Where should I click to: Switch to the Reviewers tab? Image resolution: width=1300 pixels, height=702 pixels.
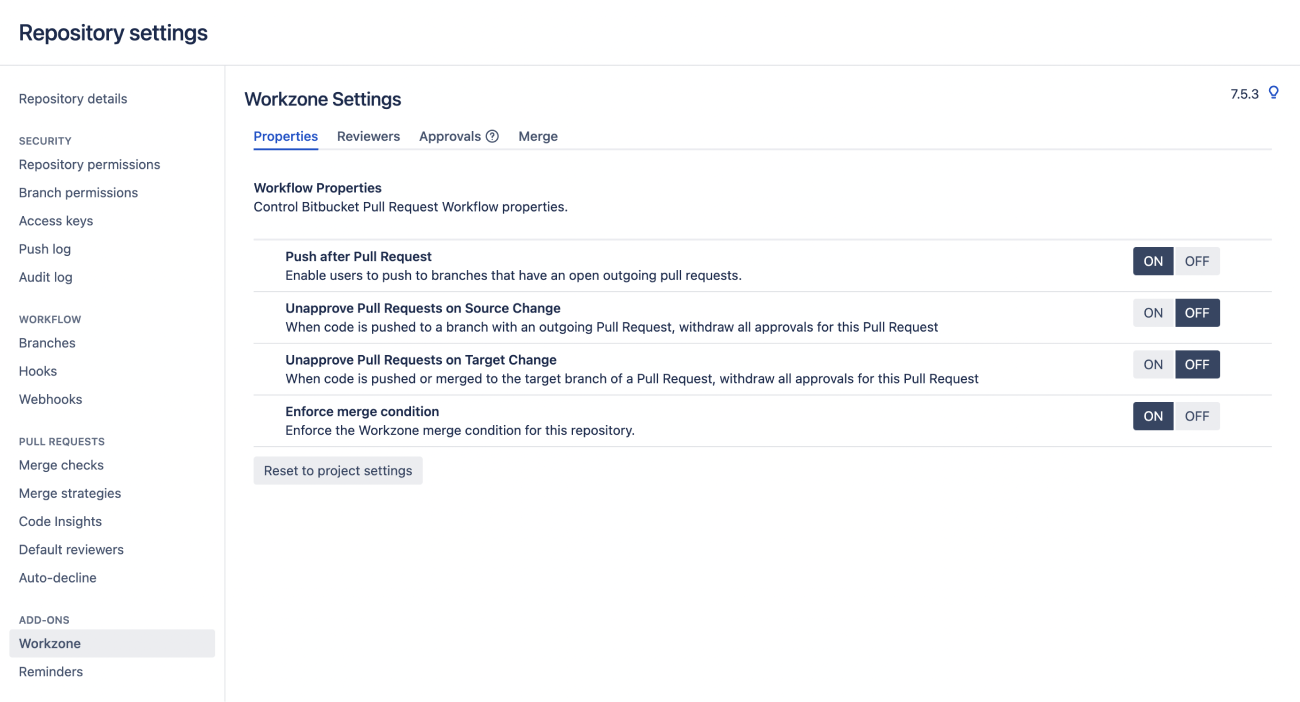pyautogui.click(x=368, y=136)
